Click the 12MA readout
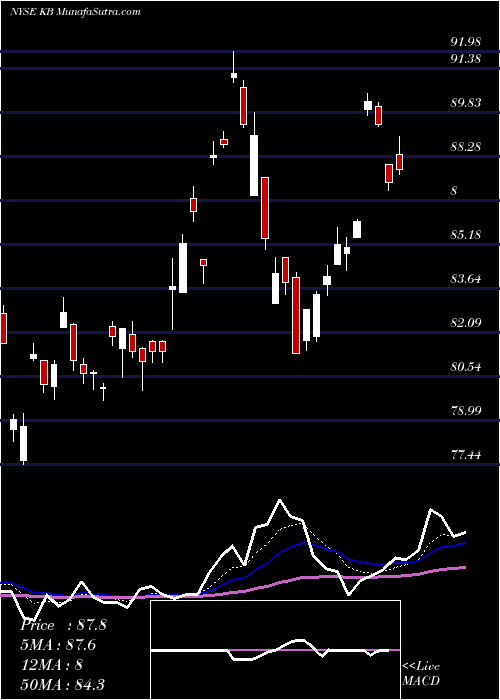Screen dimensions: 500x700 click(51, 665)
